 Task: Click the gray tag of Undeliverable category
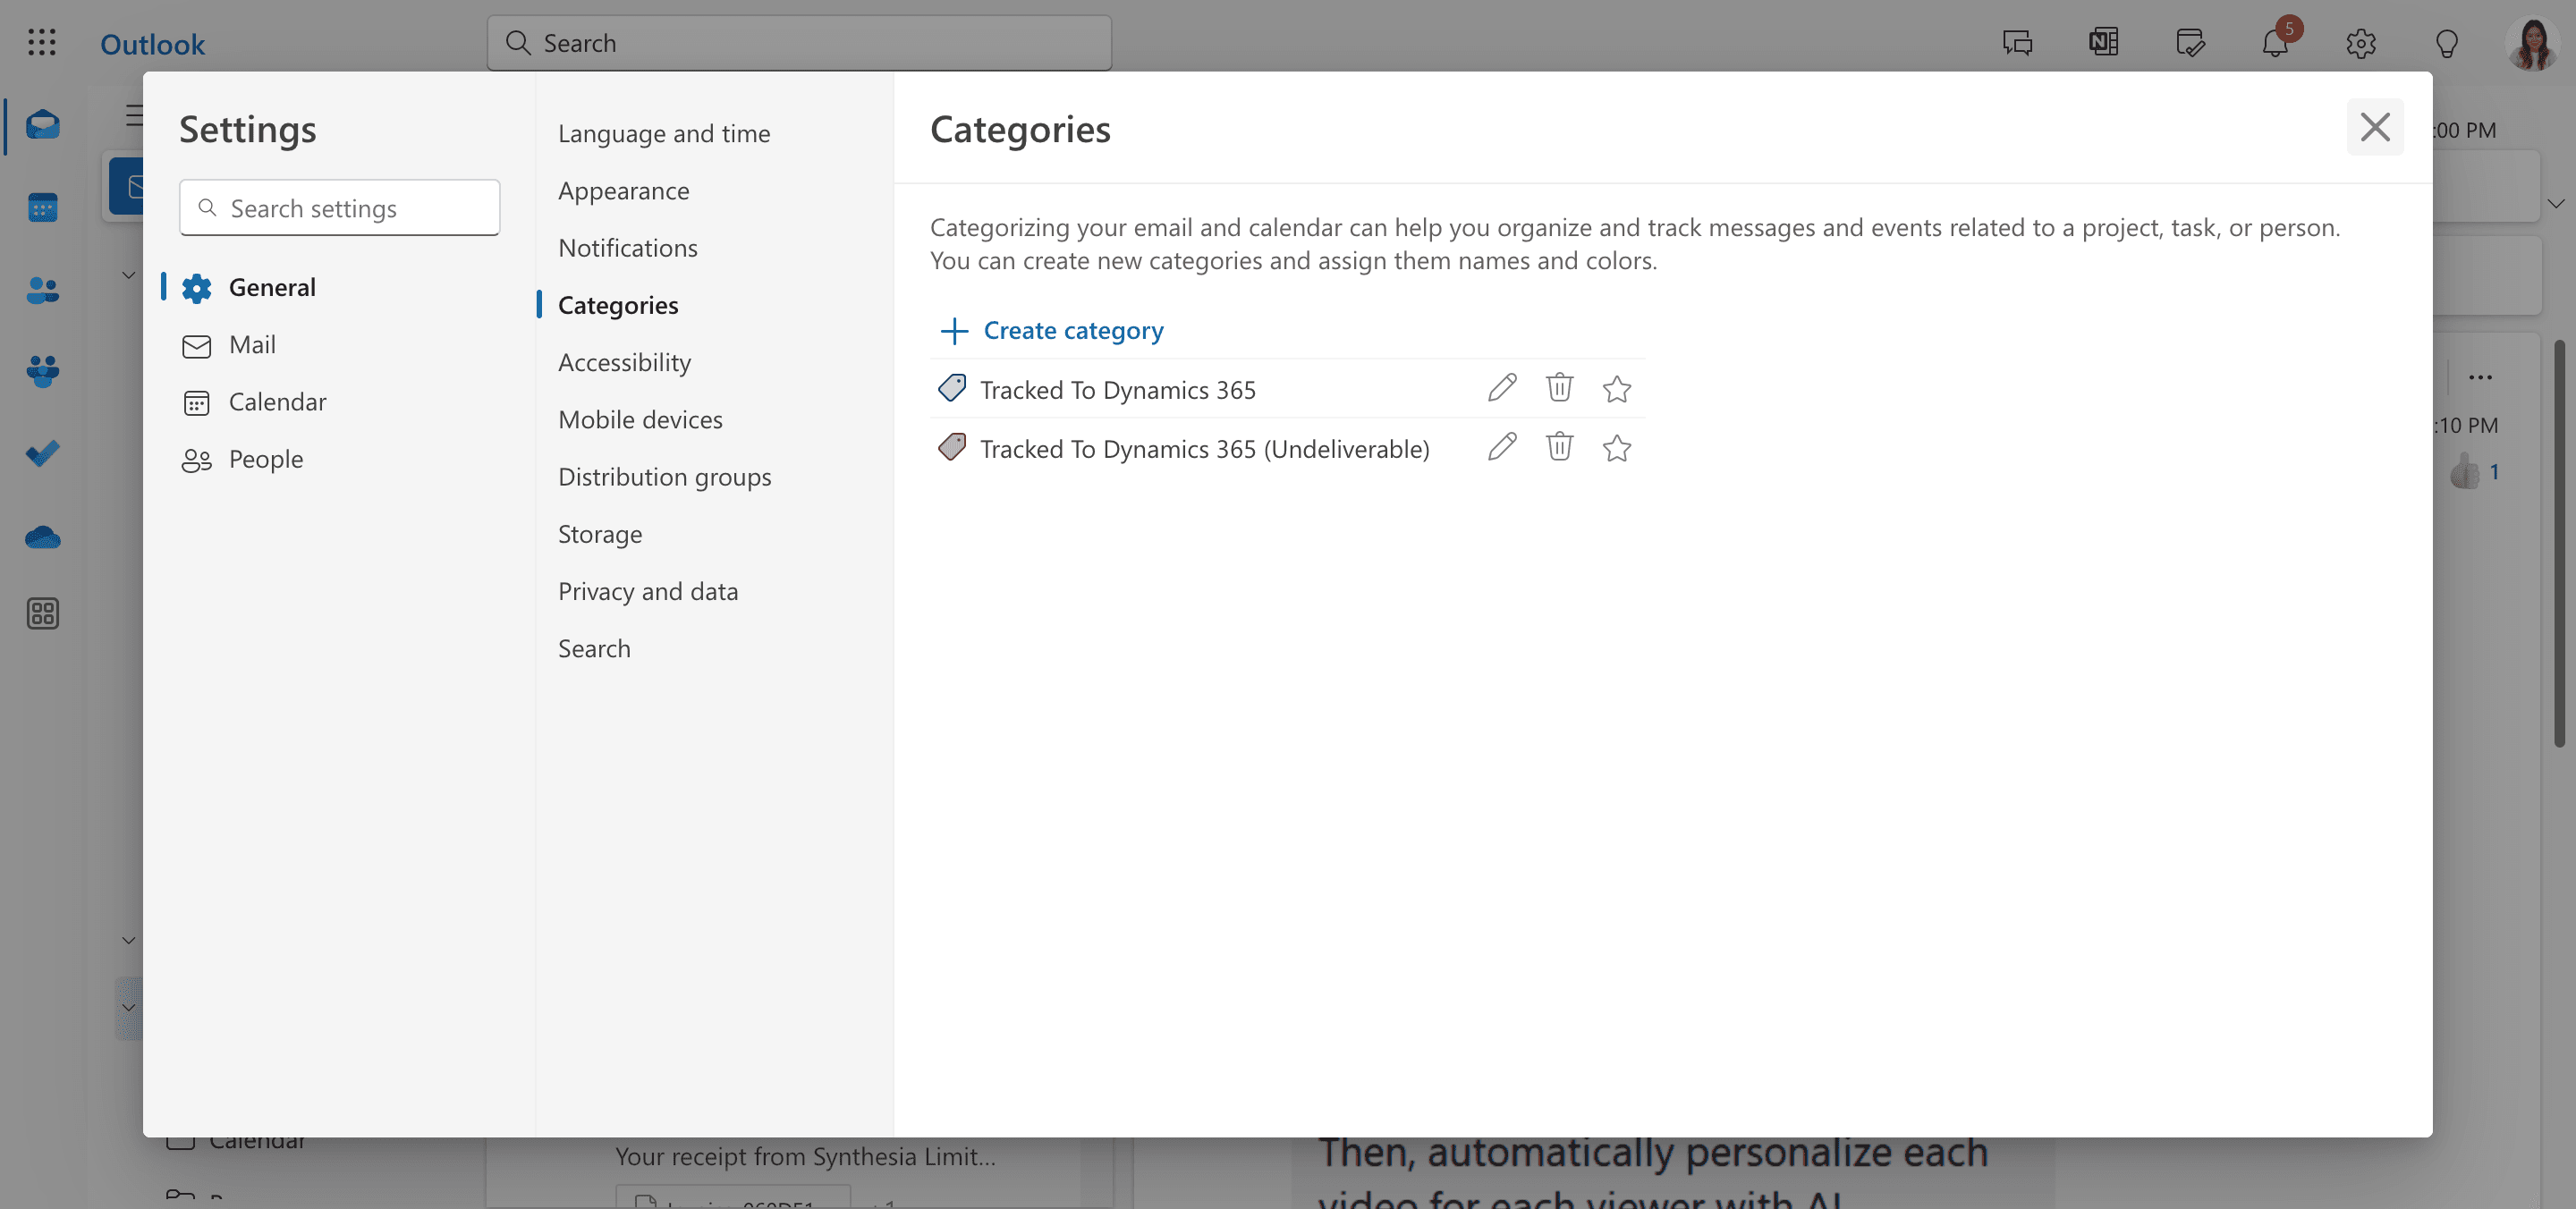tap(952, 447)
